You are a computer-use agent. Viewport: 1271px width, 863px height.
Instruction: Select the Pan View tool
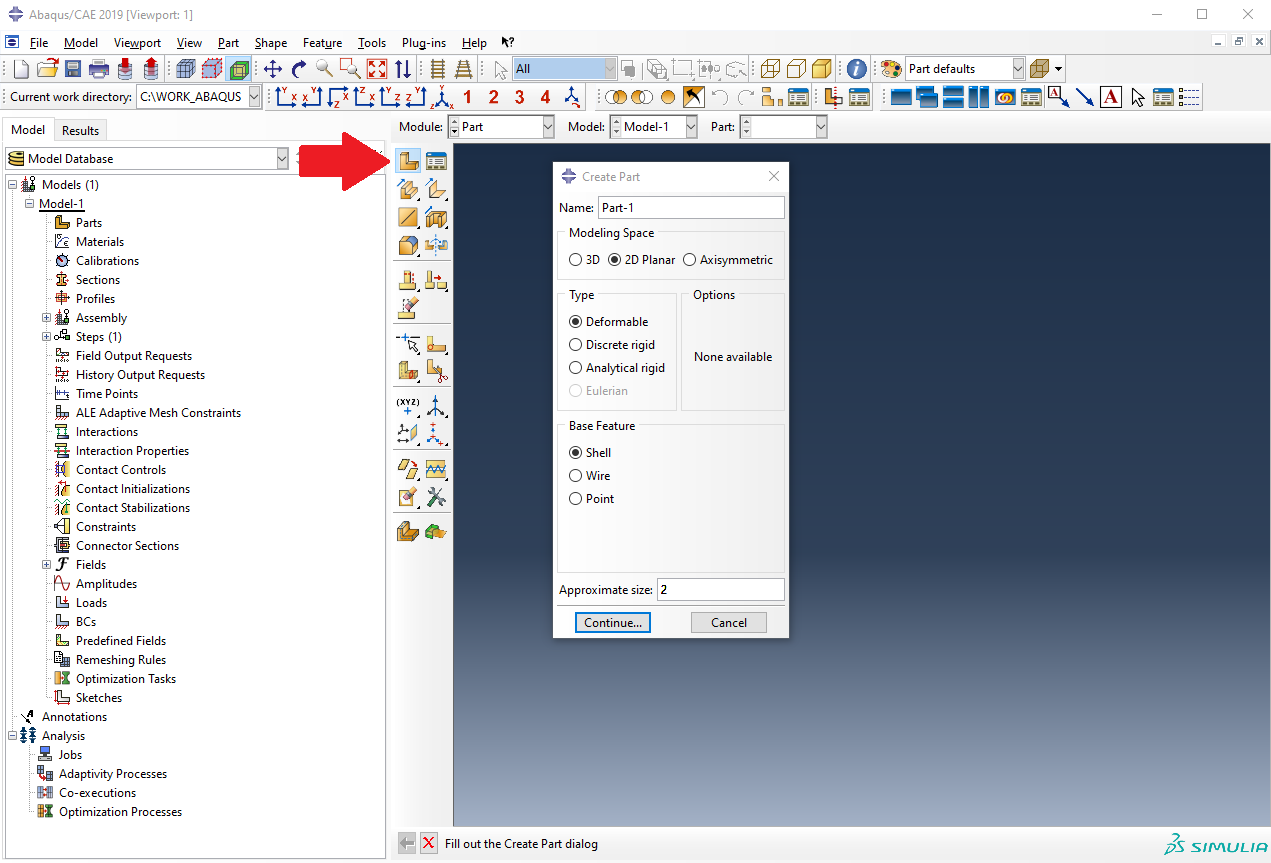click(273, 69)
